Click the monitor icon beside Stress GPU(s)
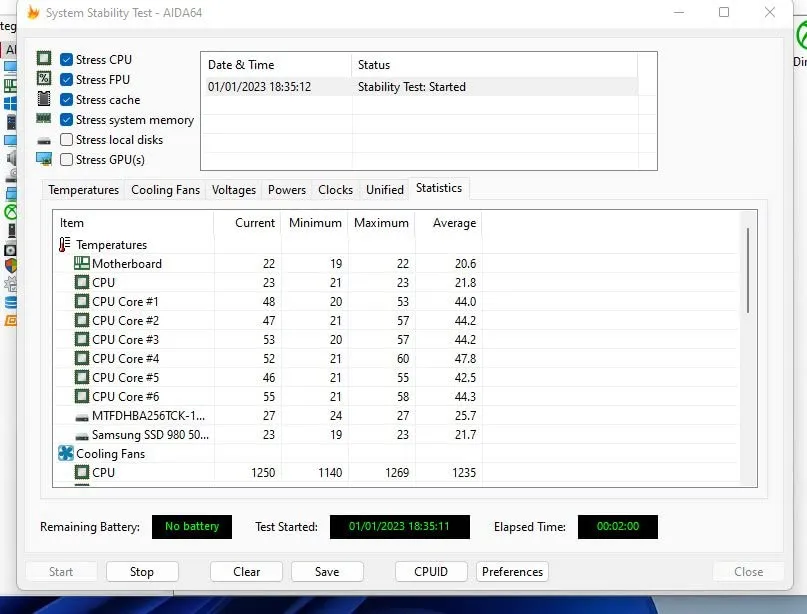This screenshot has width=807, height=614. pyautogui.click(x=44, y=159)
